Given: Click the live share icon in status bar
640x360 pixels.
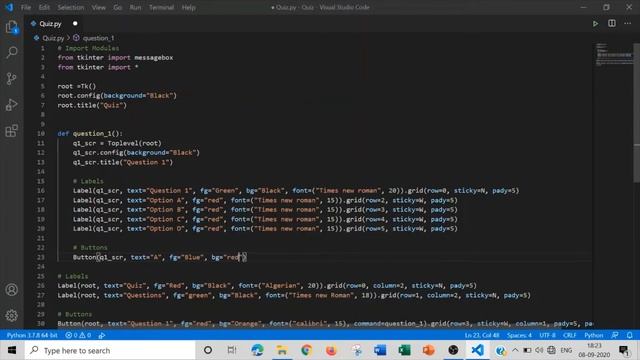Looking at the screenshot, I should [102, 335].
